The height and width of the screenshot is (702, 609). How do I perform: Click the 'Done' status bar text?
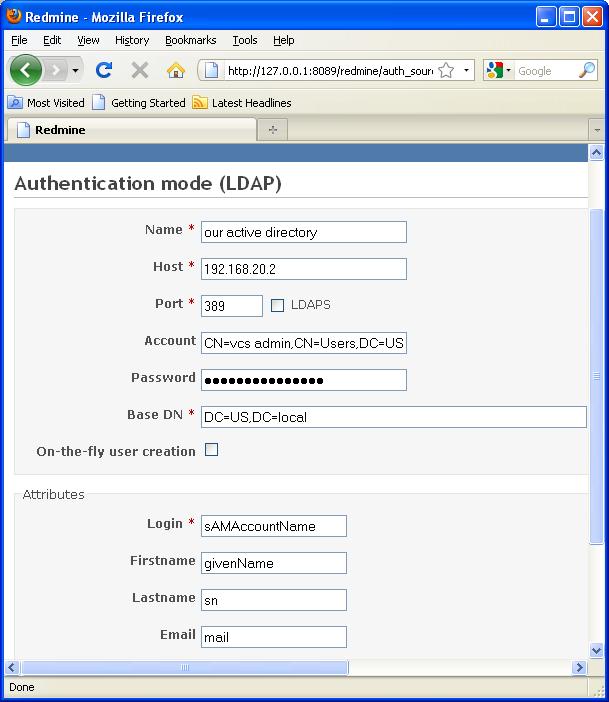click(21, 687)
